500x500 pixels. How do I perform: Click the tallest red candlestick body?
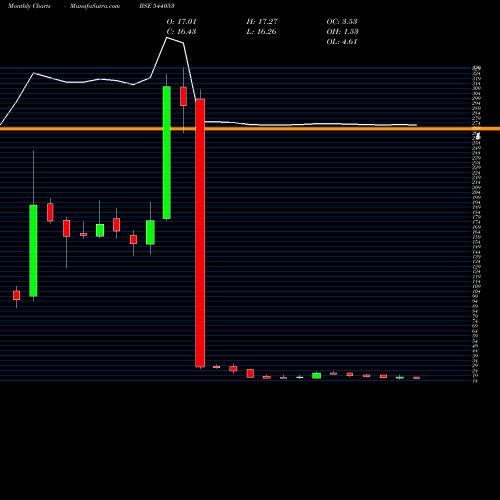point(200,233)
